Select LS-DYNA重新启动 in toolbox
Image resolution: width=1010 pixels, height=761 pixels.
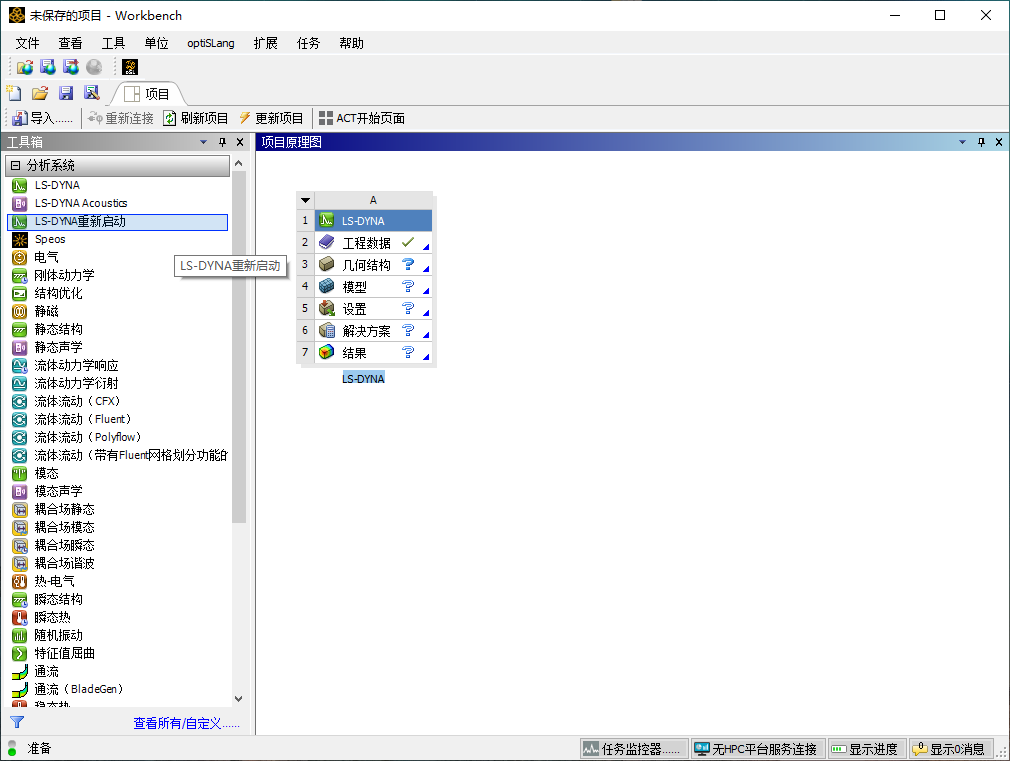point(117,222)
